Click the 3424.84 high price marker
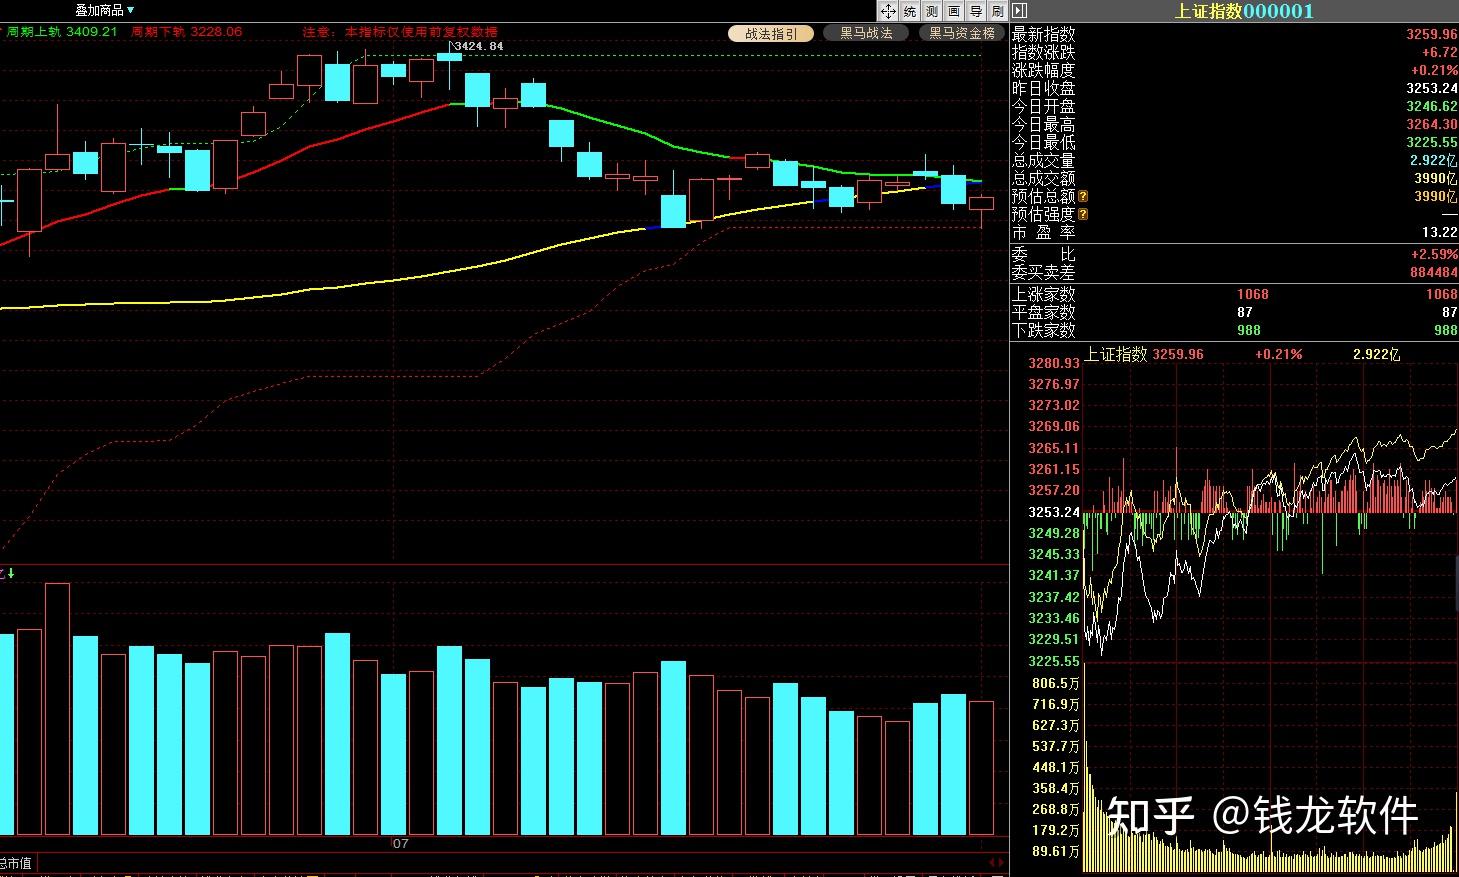 click(478, 46)
